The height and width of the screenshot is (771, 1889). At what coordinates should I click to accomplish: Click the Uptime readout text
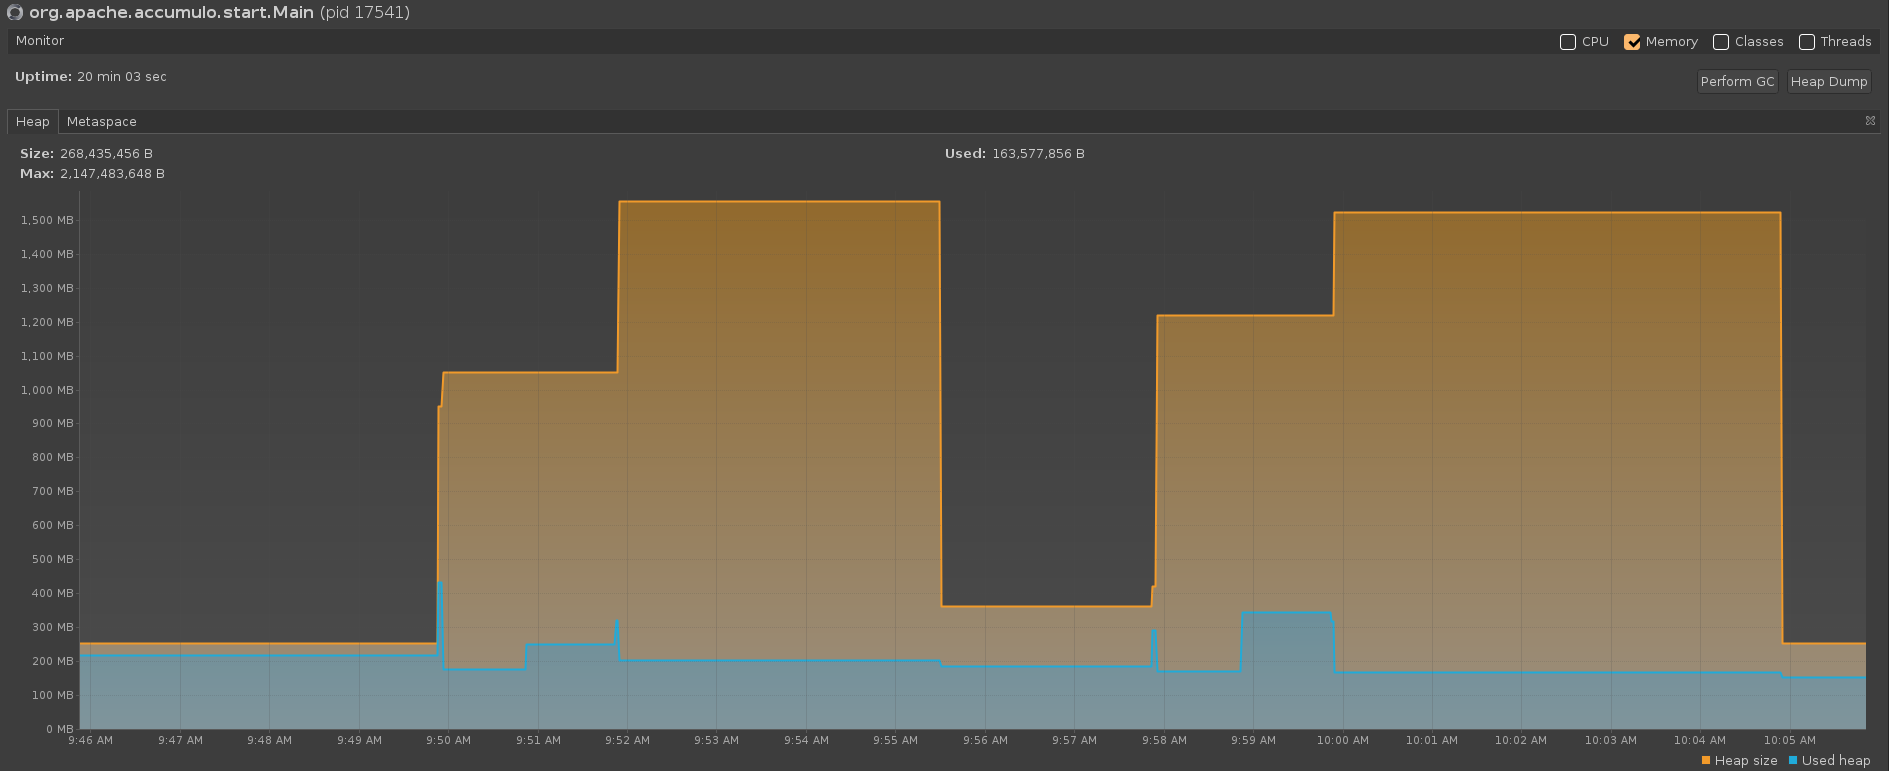click(121, 77)
